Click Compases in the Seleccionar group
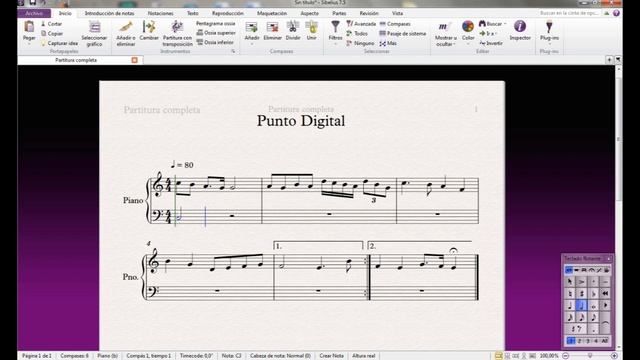640x360 pixels. point(395,24)
